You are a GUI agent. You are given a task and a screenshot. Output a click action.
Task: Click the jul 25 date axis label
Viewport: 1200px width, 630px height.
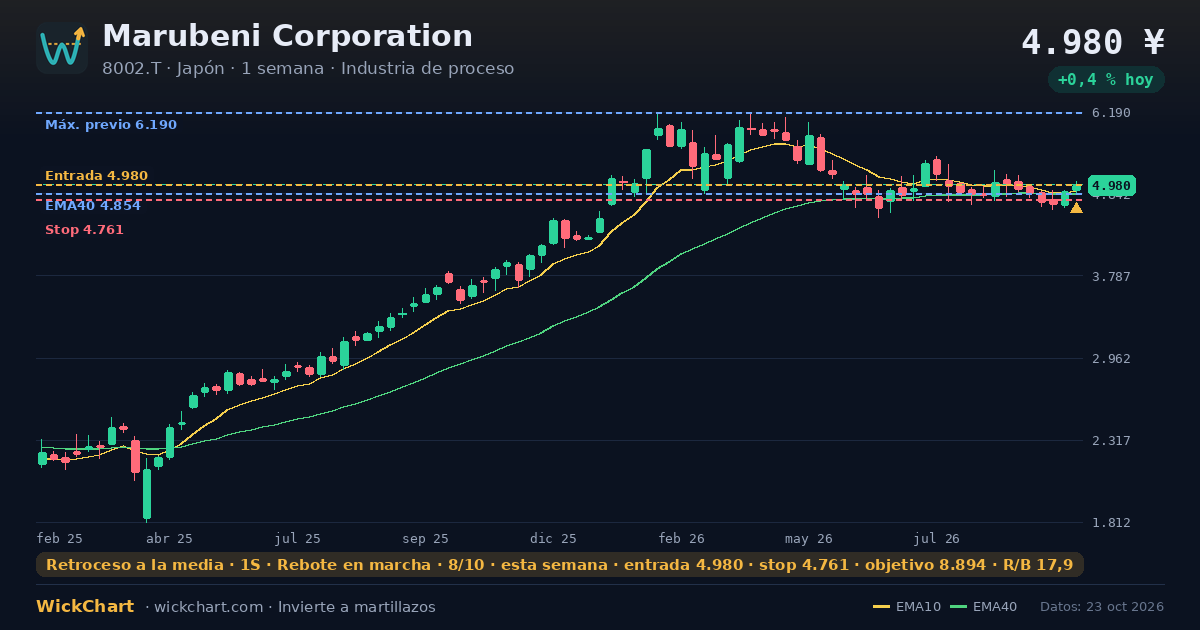click(x=298, y=539)
